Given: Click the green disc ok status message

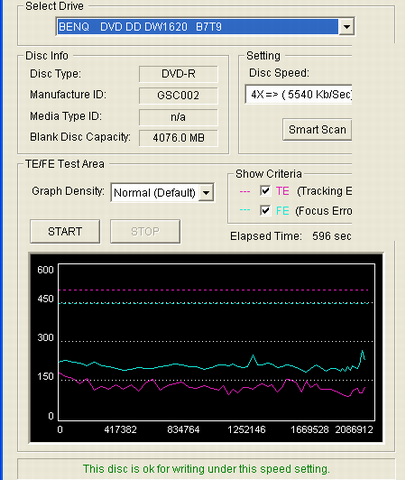Looking at the screenshot, I should pos(206,469).
